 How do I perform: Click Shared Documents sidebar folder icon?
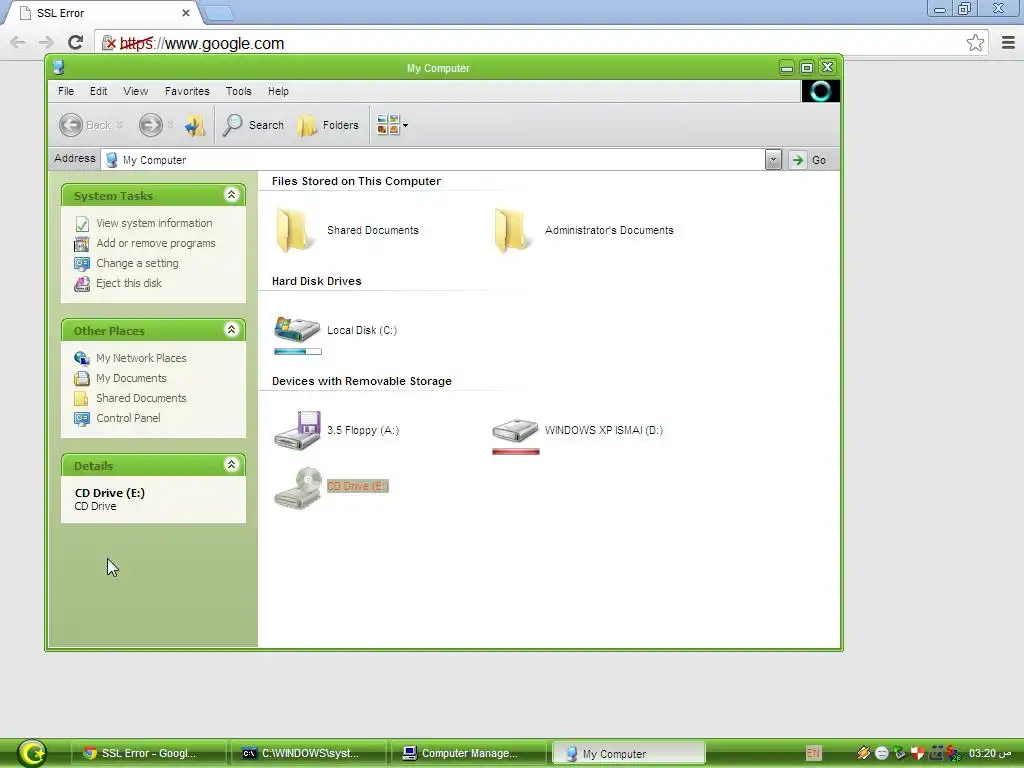82,398
